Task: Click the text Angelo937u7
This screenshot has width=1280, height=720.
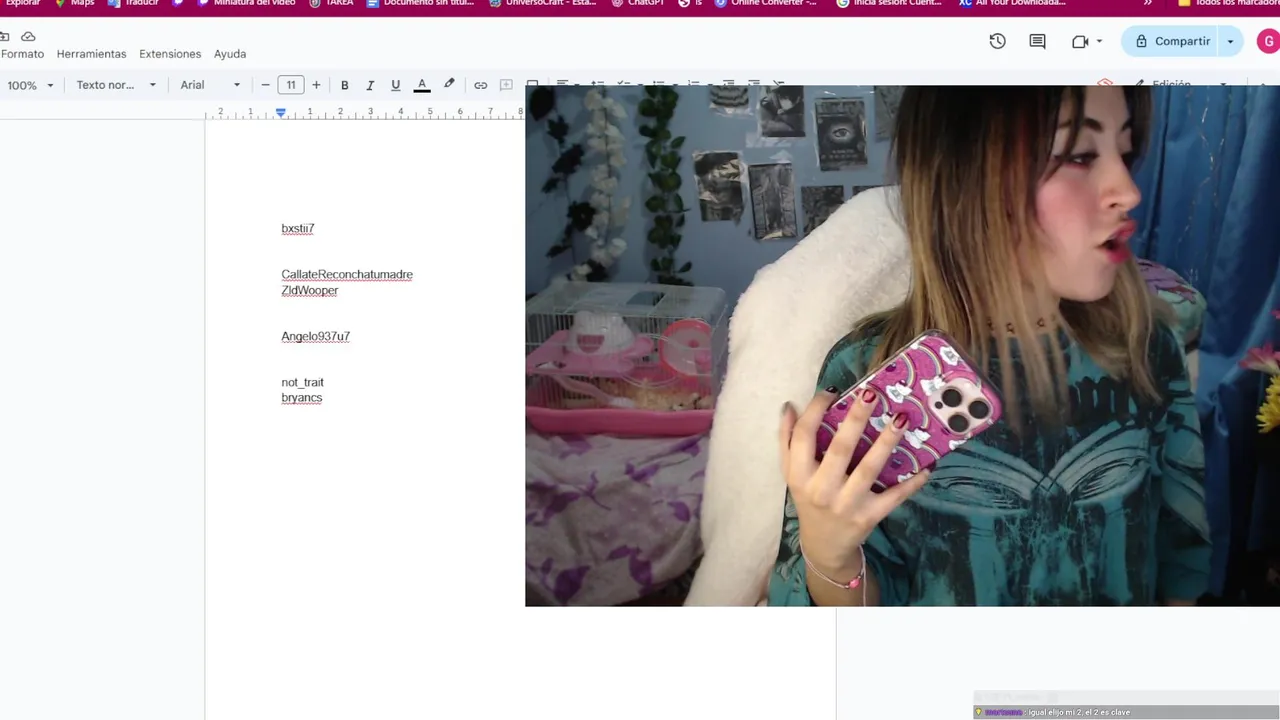Action: coord(316,336)
